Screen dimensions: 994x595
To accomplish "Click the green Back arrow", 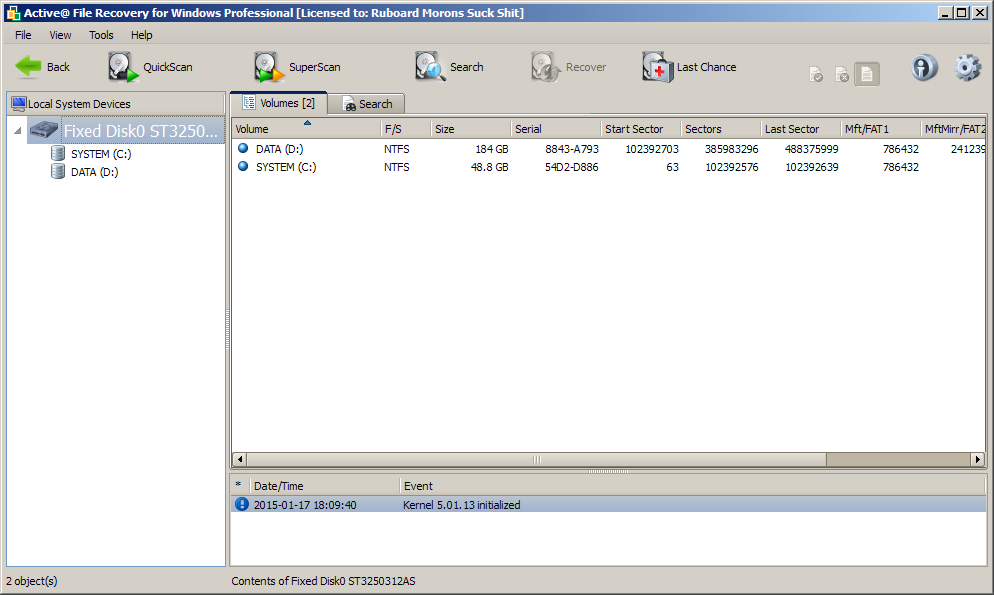I will (29, 67).
